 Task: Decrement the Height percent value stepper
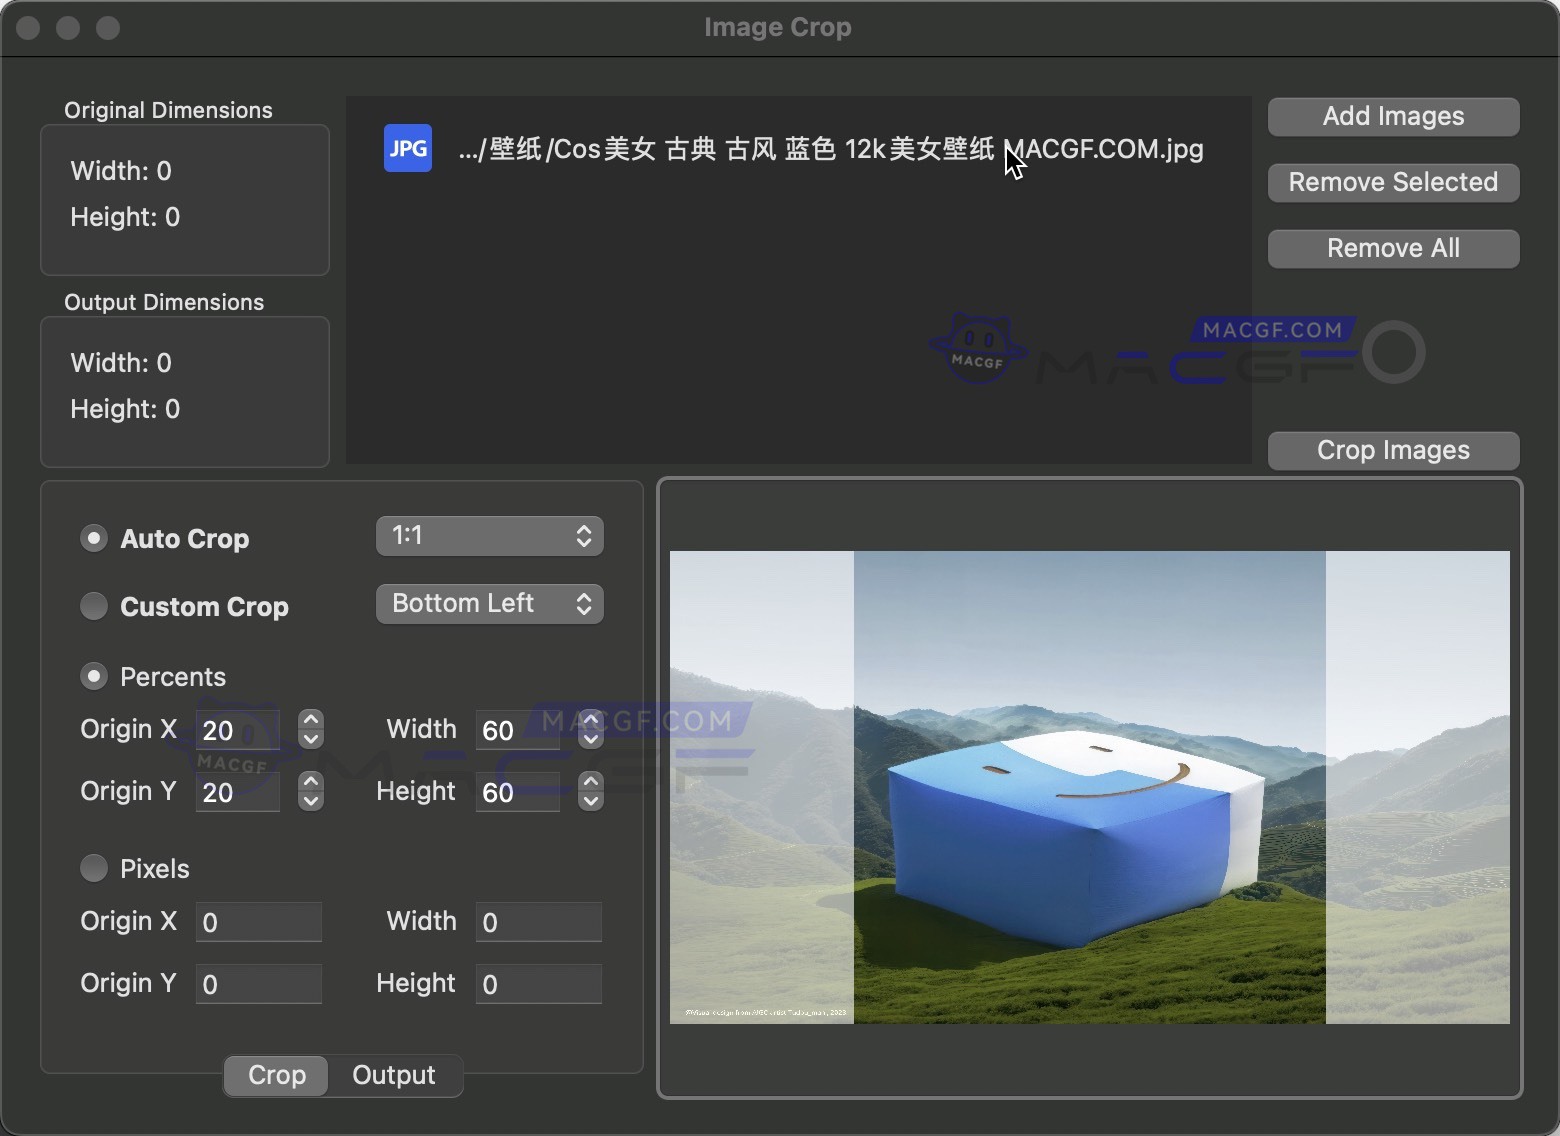(590, 800)
